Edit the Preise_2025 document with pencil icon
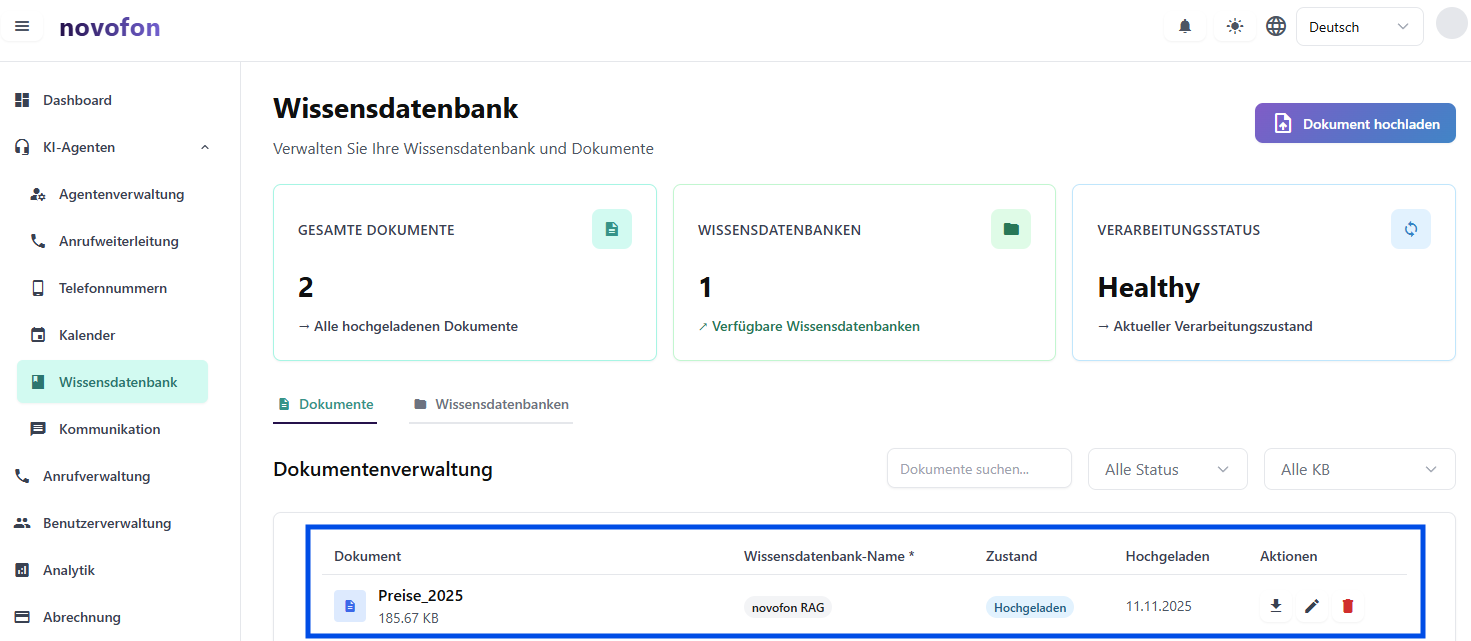 1312,606
